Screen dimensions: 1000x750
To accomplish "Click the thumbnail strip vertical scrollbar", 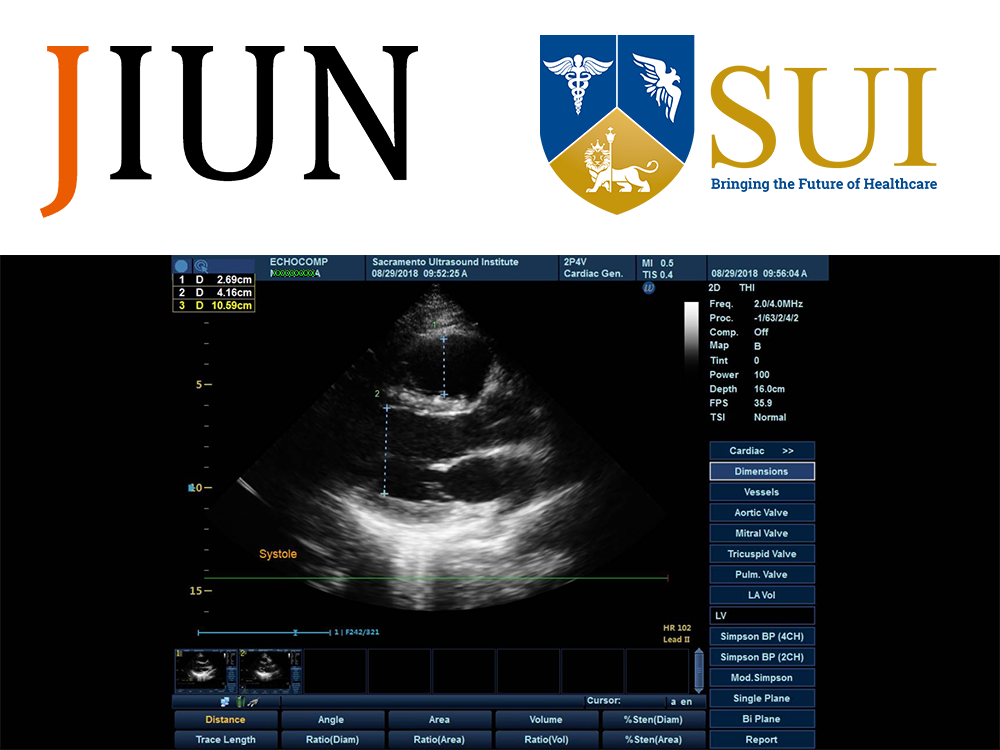I will pyautogui.click(x=699, y=671).
